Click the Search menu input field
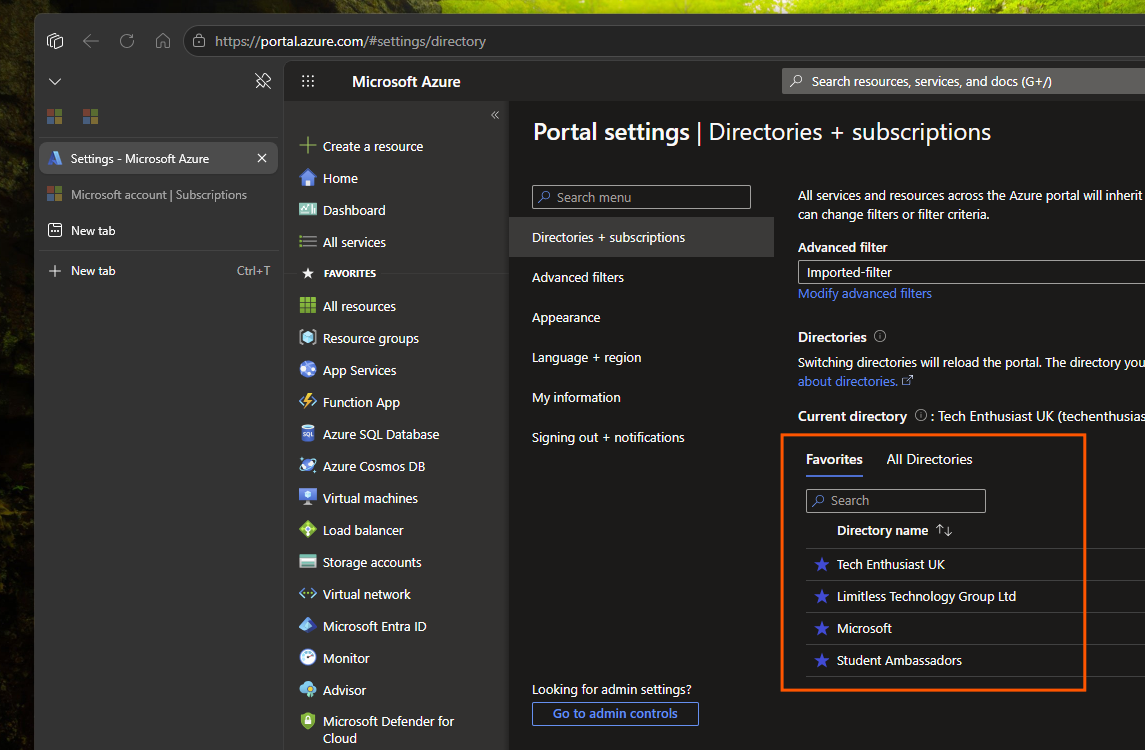The width and height of the screenshot is (1145, 750). (x=641, y=197)
